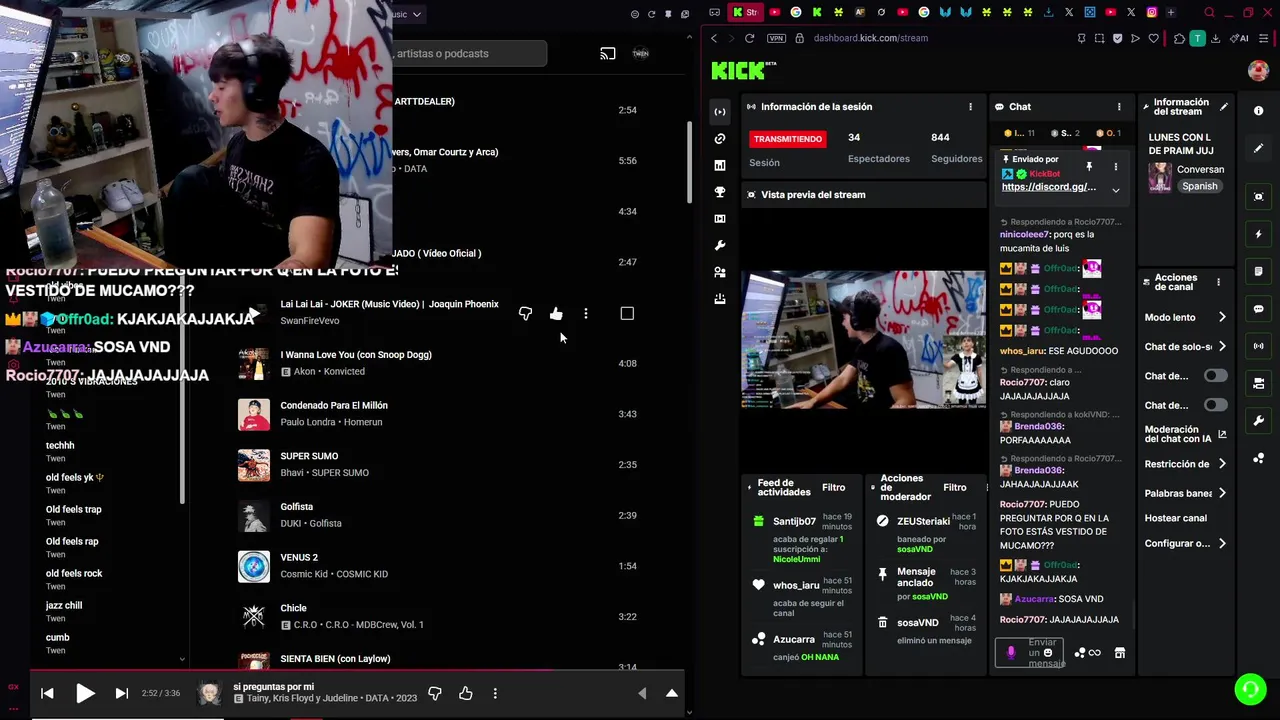Image resolution: width=1280 pixels, height=720 pixels.
Task: Open the trophy achievements icon in Kick sidebar
Action: (719, 192)
